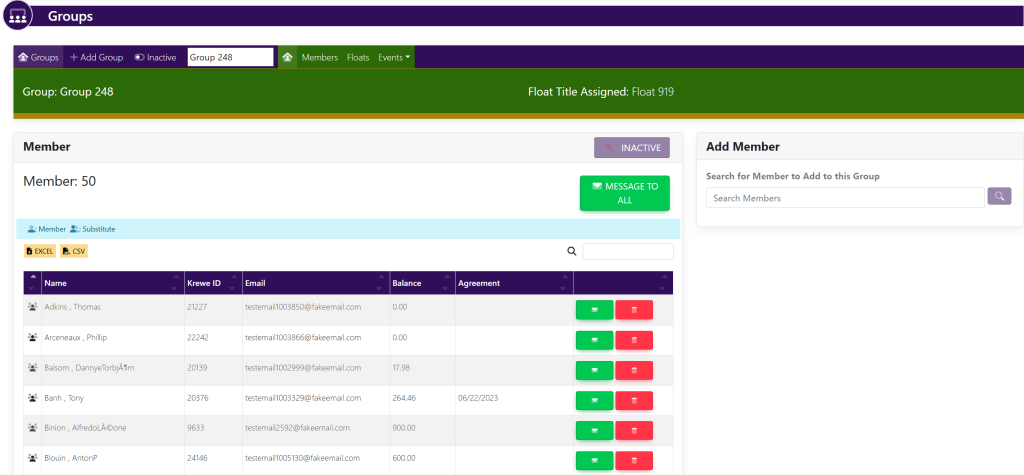
Task: Click the green home icon in navbar
Action: click(287, 58)
